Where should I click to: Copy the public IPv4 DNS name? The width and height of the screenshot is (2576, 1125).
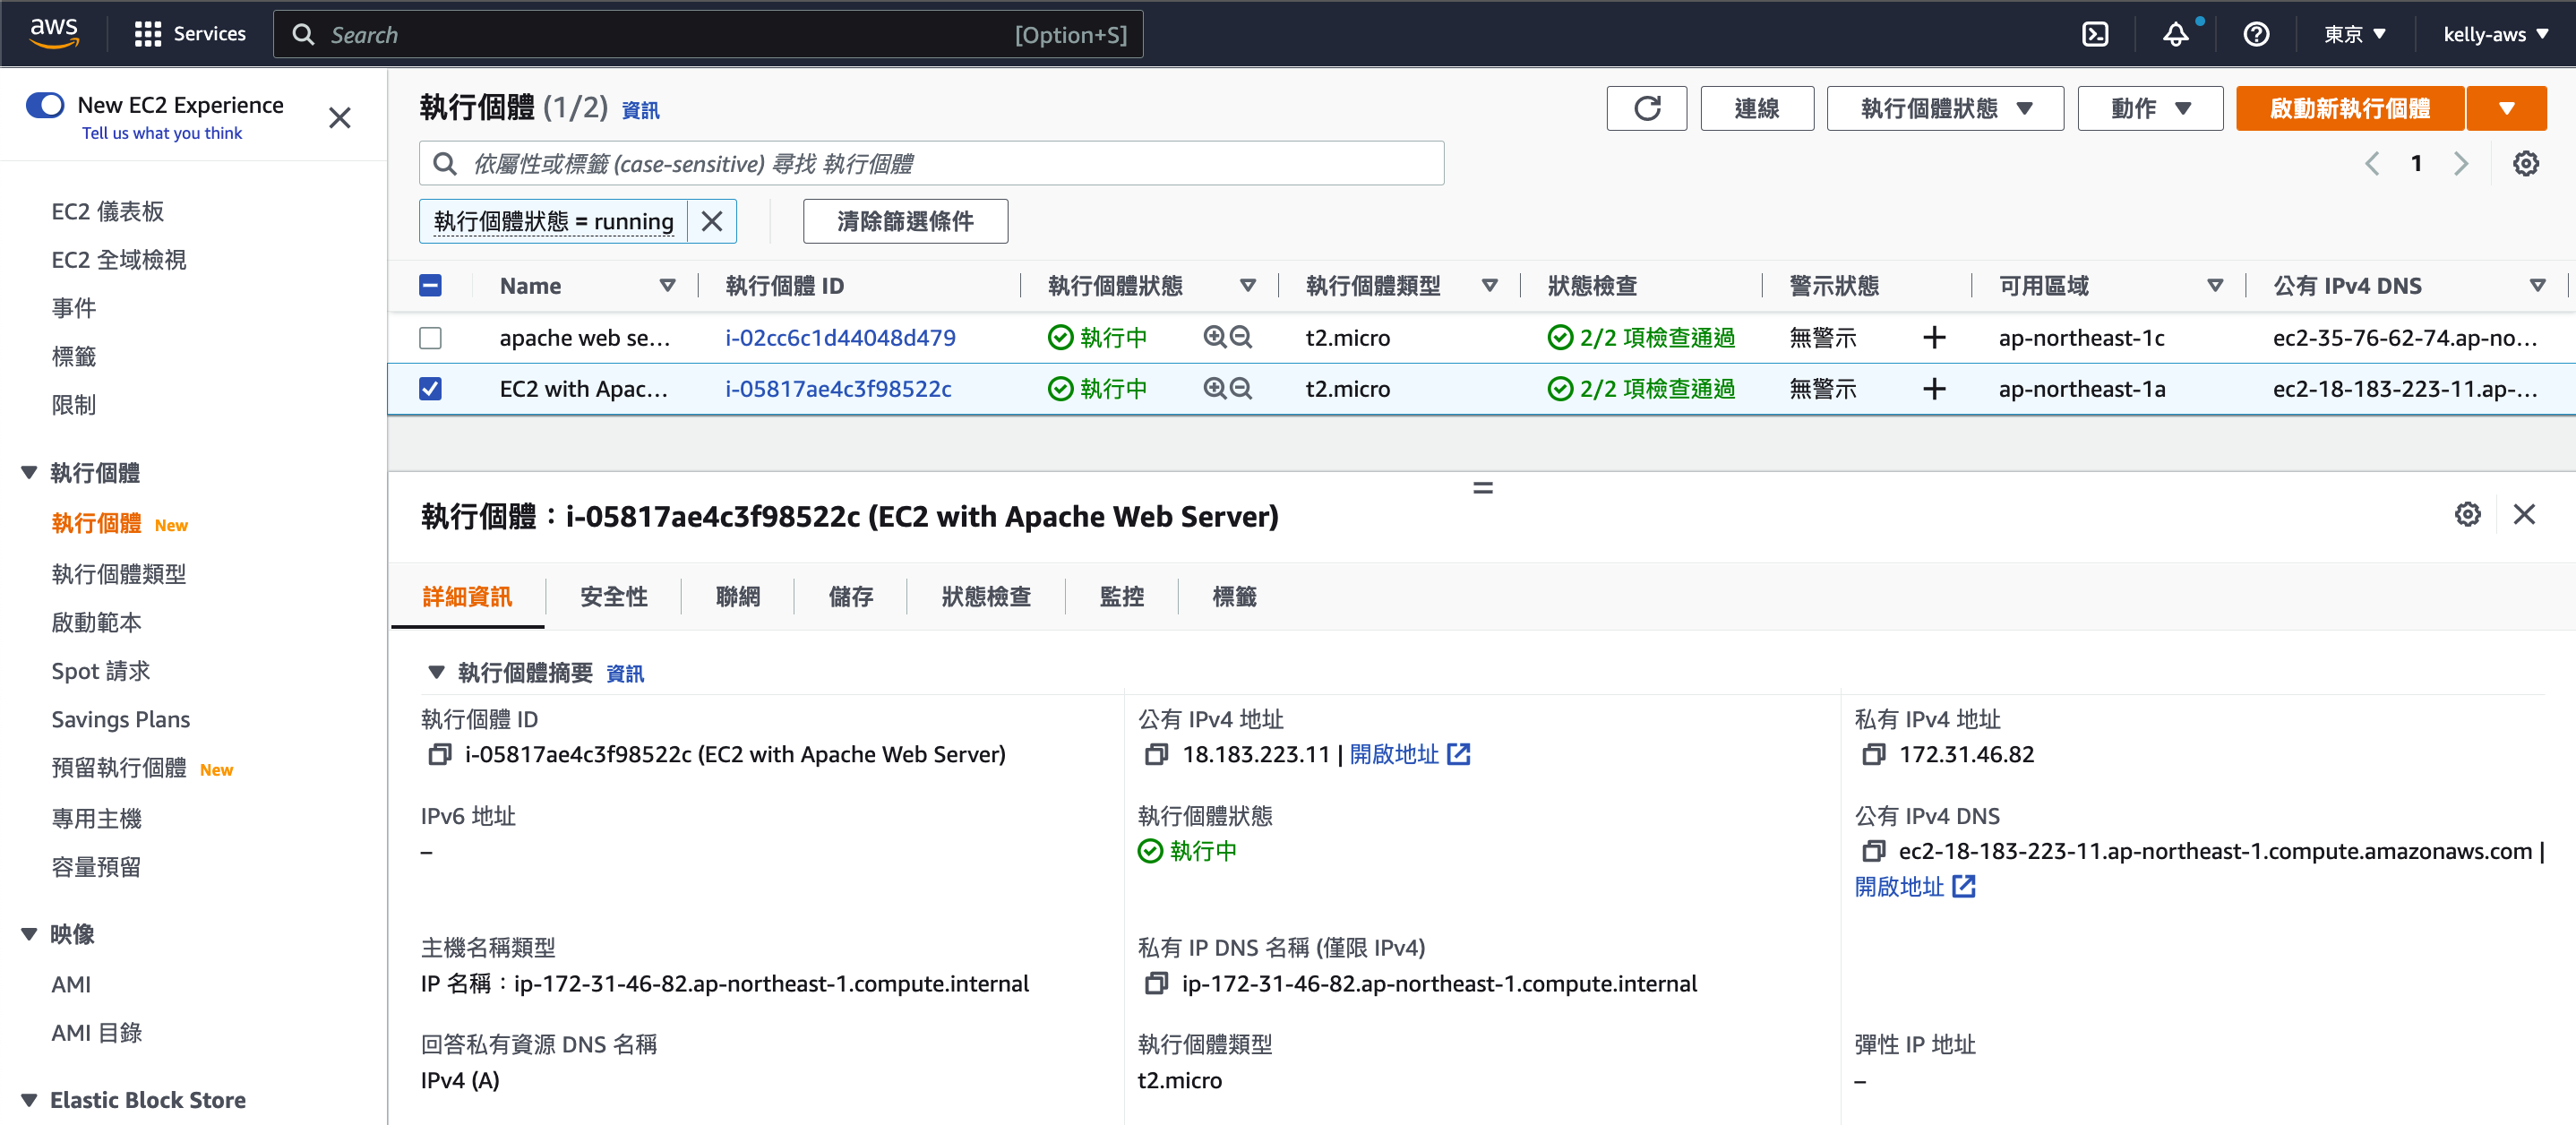(1873, 851)
